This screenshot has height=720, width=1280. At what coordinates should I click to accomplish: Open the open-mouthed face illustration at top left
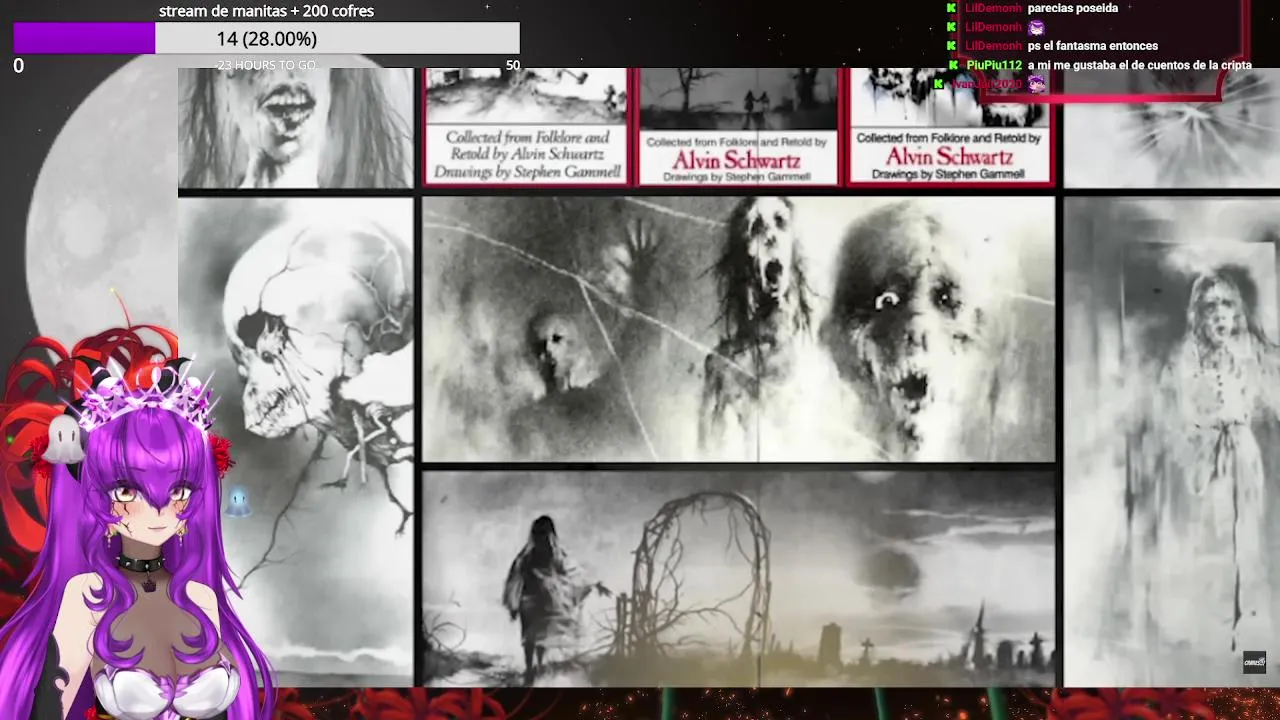tap(296, 128)
